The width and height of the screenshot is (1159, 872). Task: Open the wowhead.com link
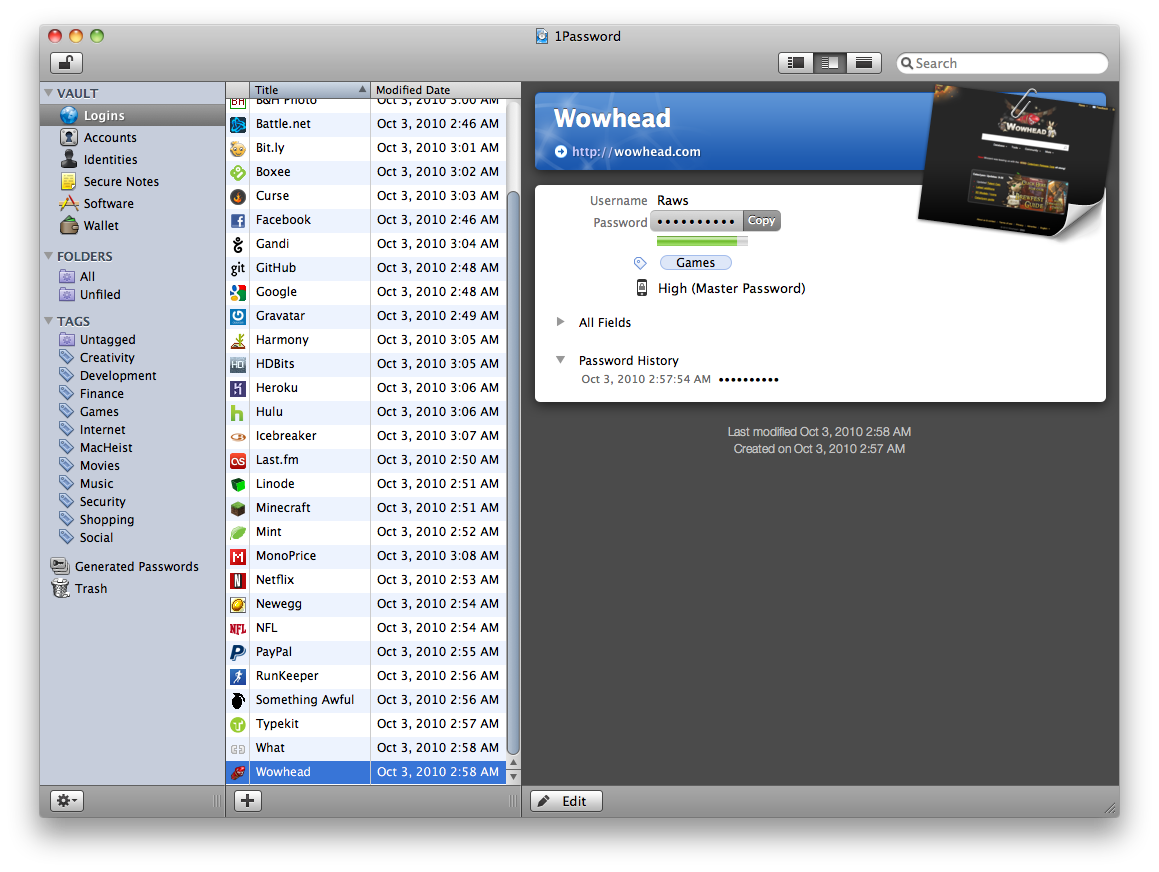pyautogui.click(x=635, y=152)
